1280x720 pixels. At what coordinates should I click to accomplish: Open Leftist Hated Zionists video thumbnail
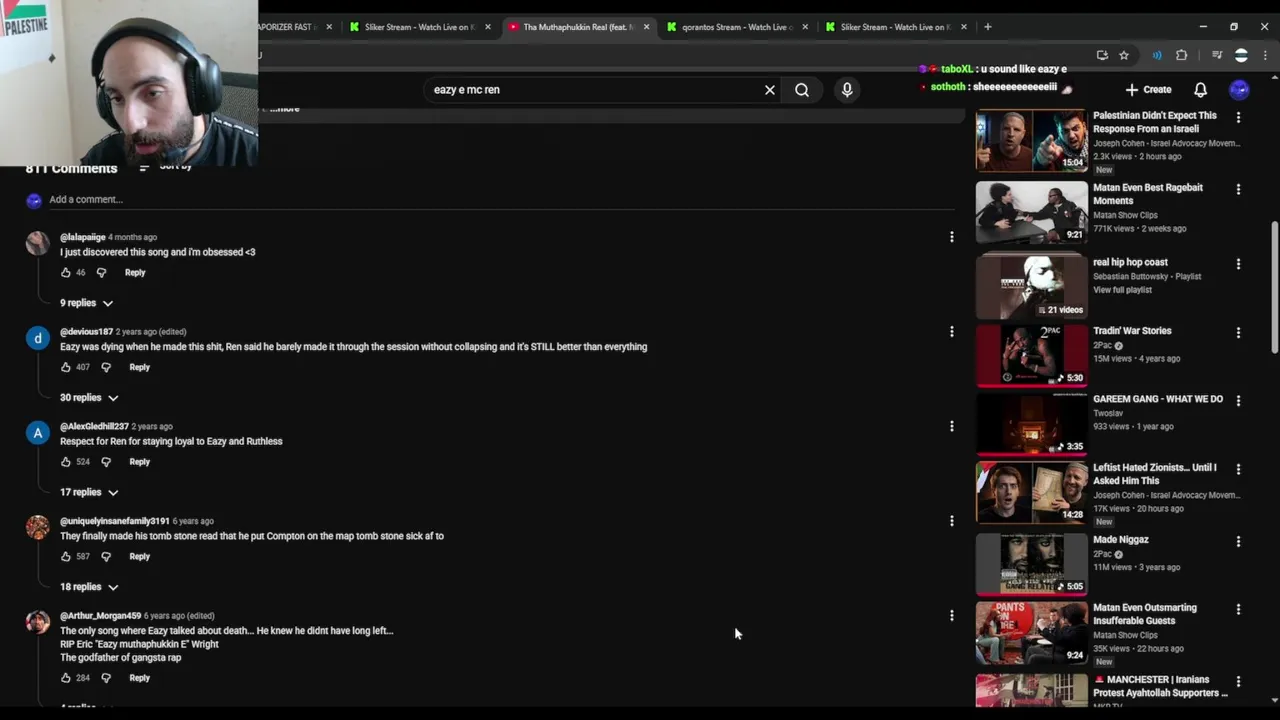[1032, 492]
